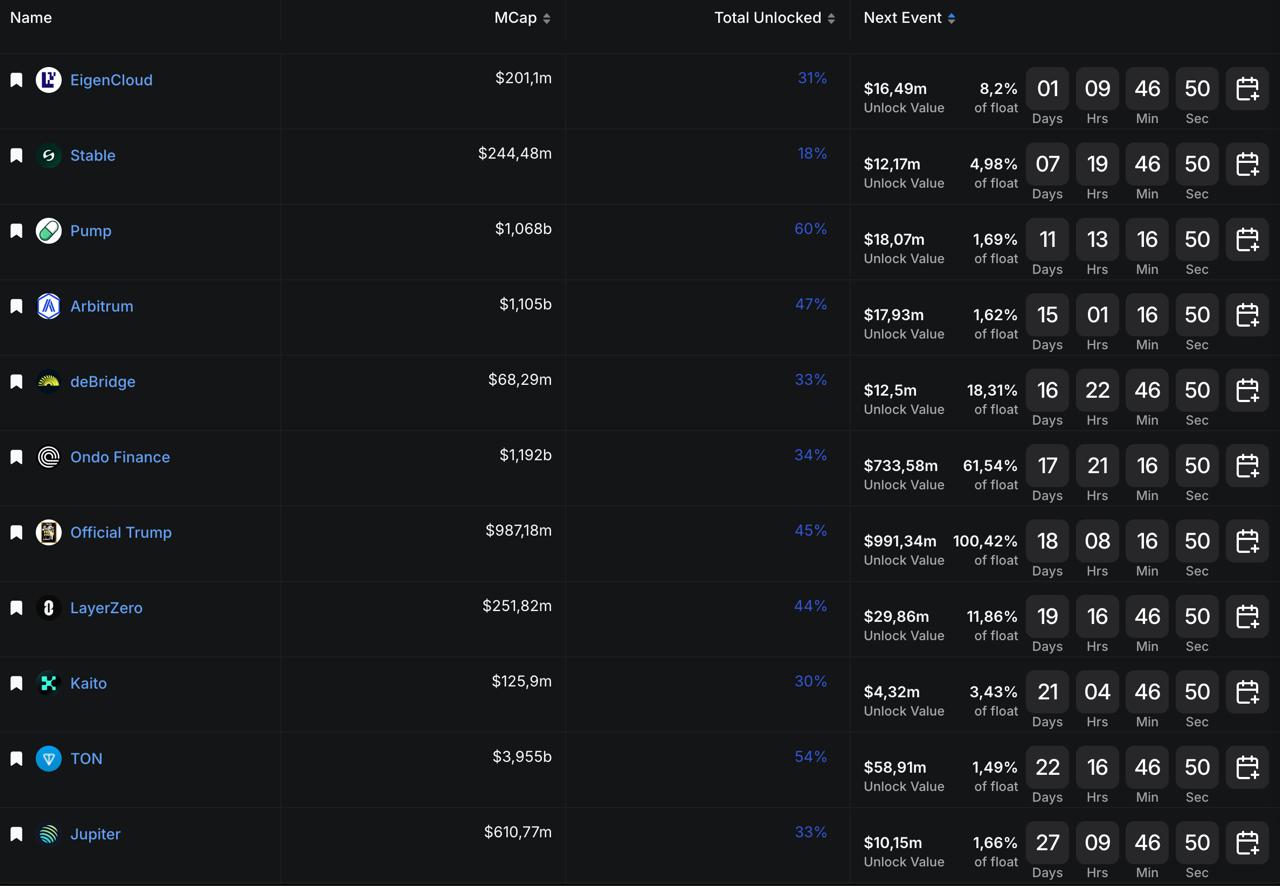The image size is (1280, 886).
Task: Open the Official Trump token link
Action: click(x=121, y=532)
